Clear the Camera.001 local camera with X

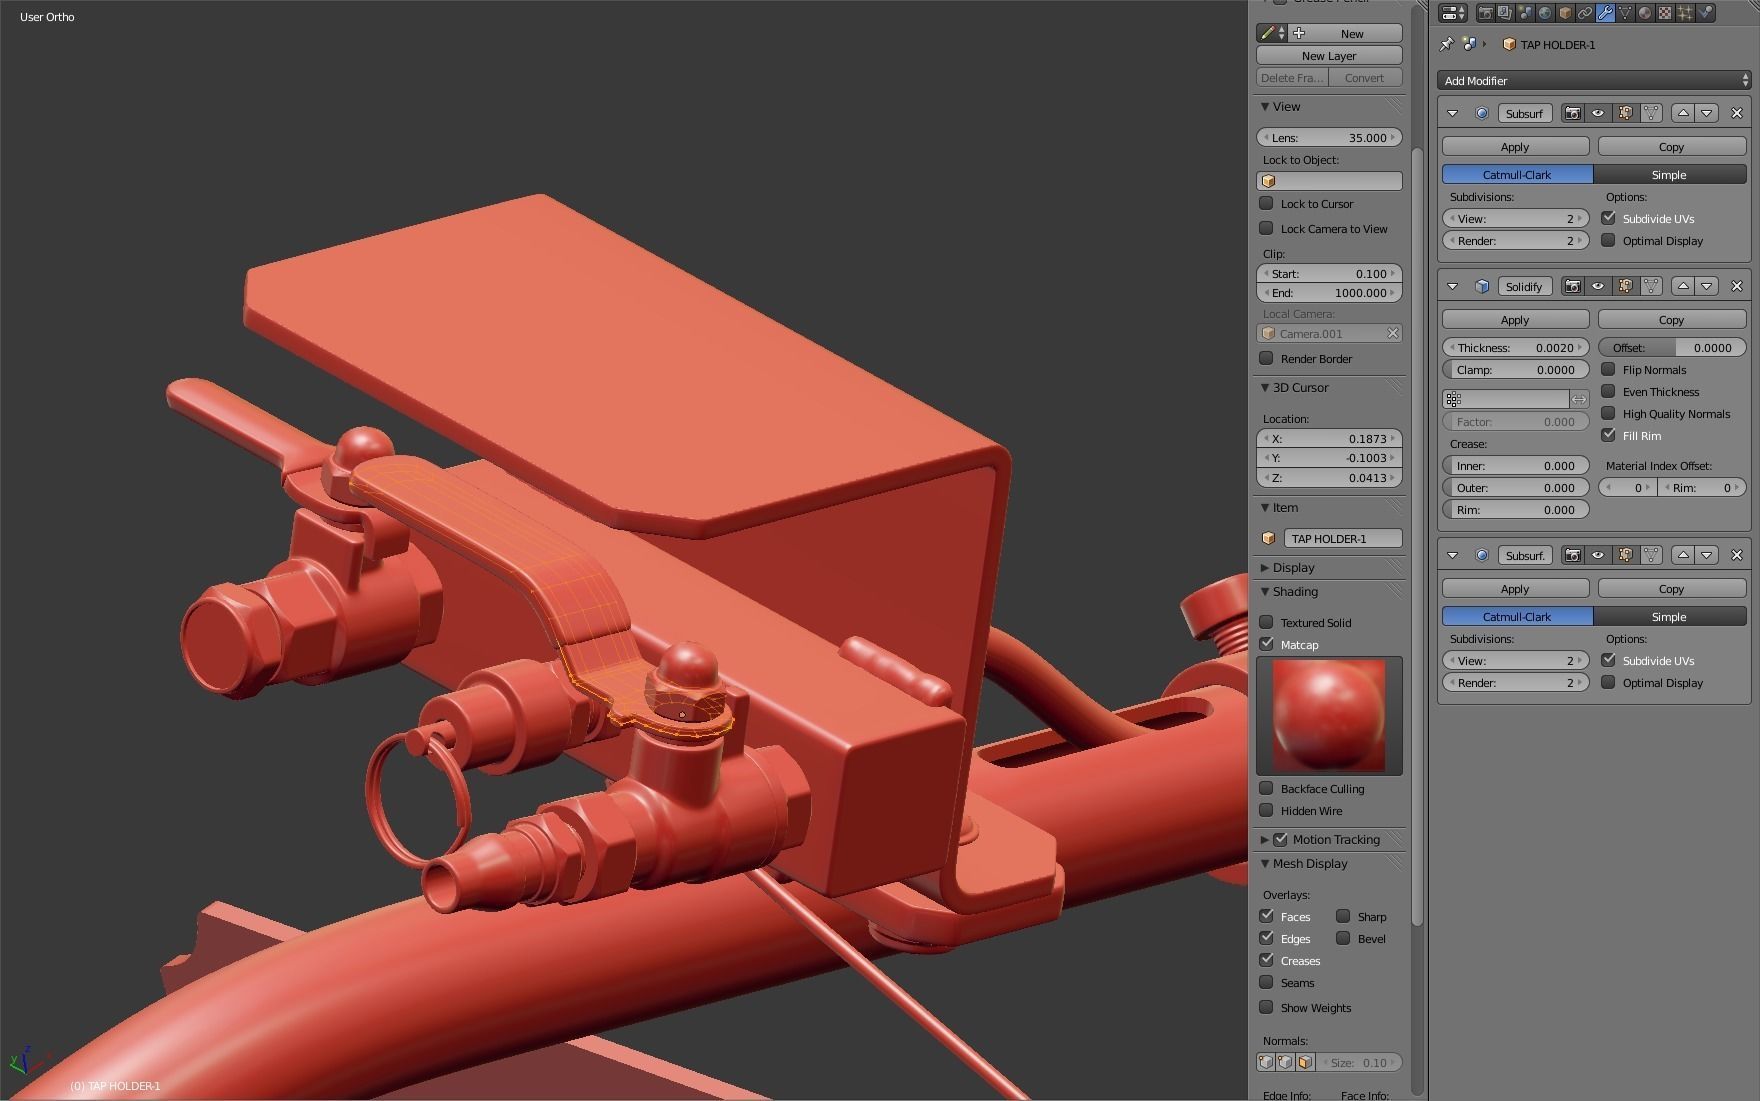[1392, 333]
